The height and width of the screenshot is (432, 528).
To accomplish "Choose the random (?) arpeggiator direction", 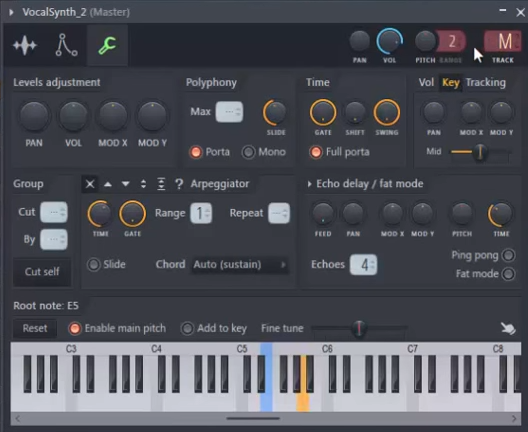I will tap(179, 184).
